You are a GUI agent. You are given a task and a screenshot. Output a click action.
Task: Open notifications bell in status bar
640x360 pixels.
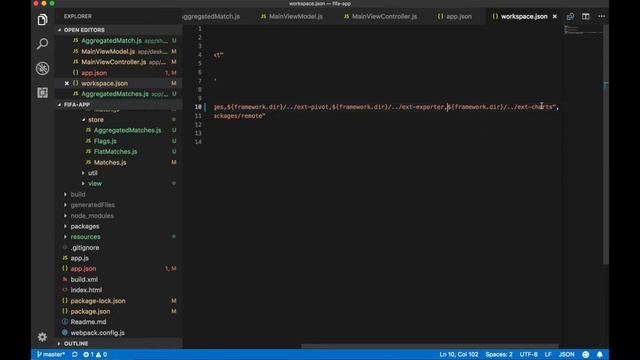600,354
